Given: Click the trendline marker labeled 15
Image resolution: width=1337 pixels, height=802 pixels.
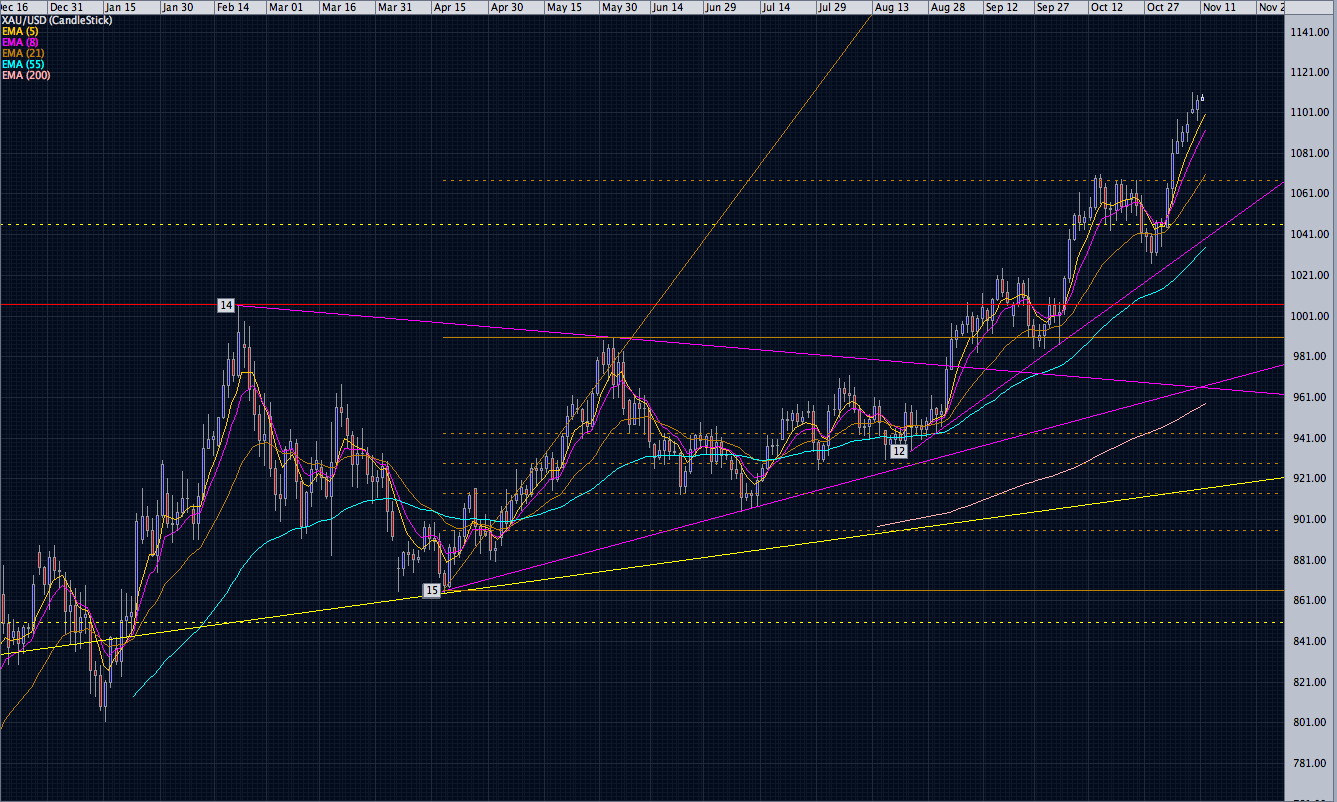Looking at the screenshot, I should point(432,590).
